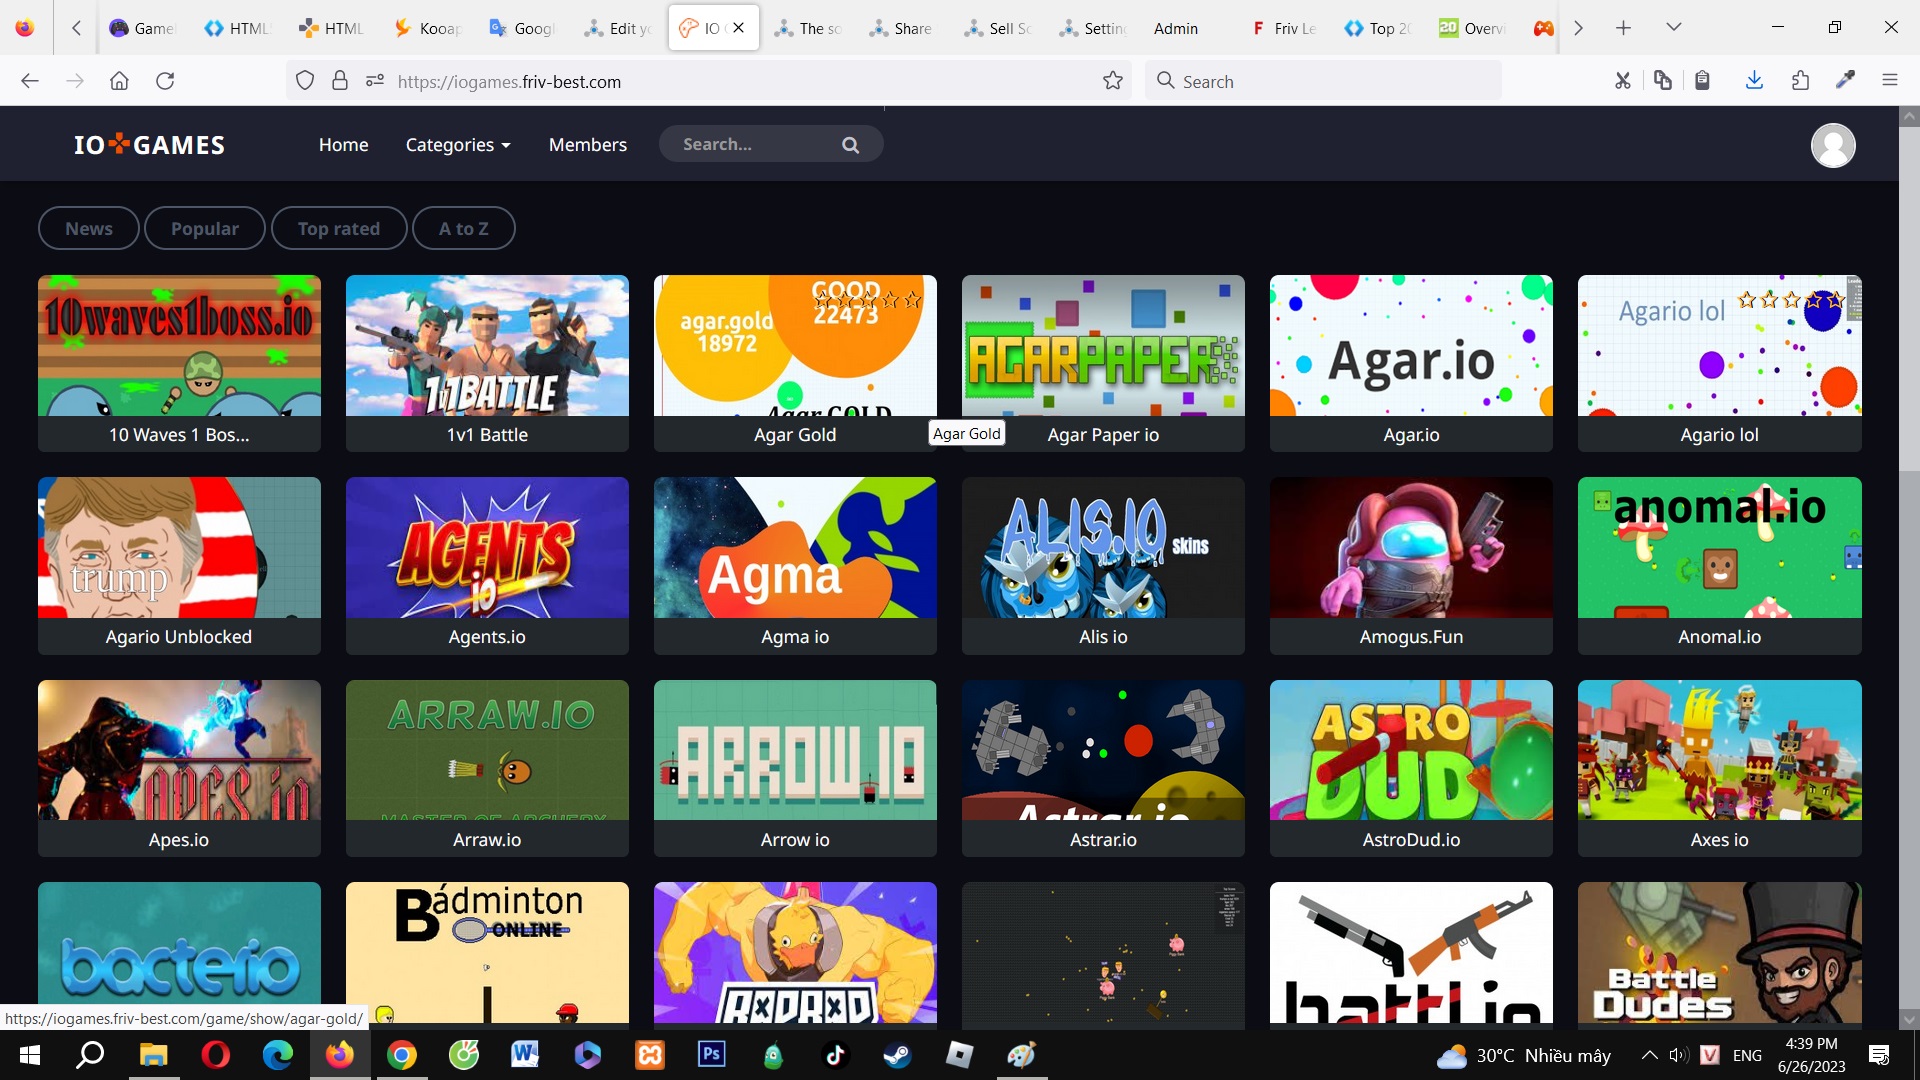Click the search magnifier icon on site

pyautogui.click(x=850, y=145)
